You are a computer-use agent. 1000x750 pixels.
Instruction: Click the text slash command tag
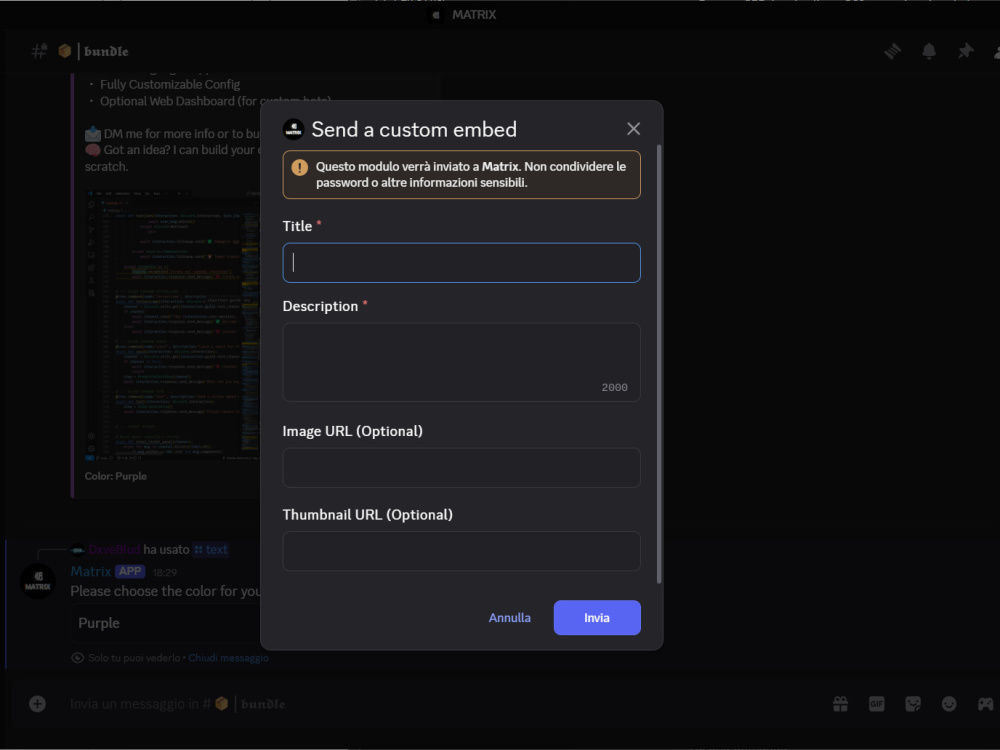point(210,550)
